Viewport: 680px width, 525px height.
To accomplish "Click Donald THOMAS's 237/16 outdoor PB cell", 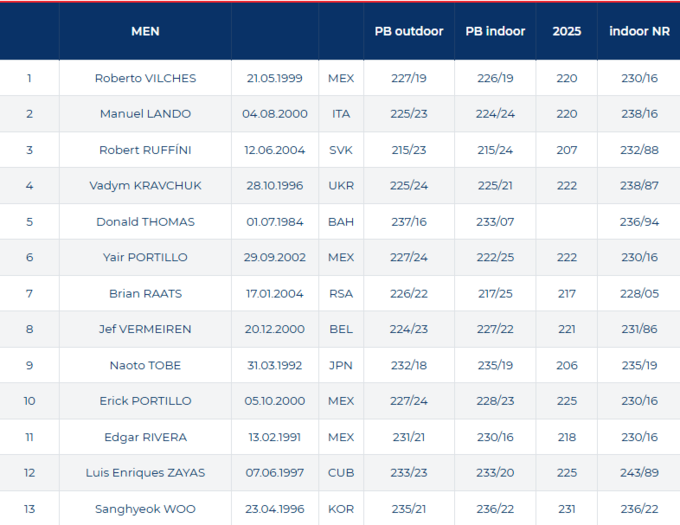I will pyautogui.click(x=409, y=222).
